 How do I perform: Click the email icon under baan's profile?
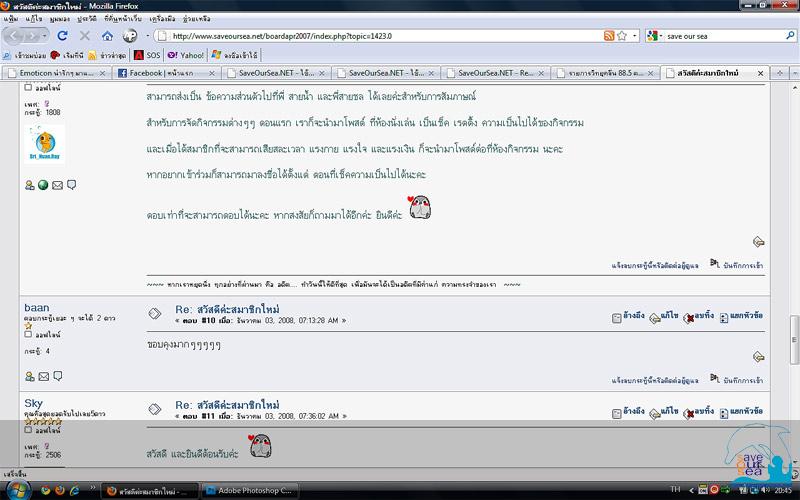click(43, 376)
